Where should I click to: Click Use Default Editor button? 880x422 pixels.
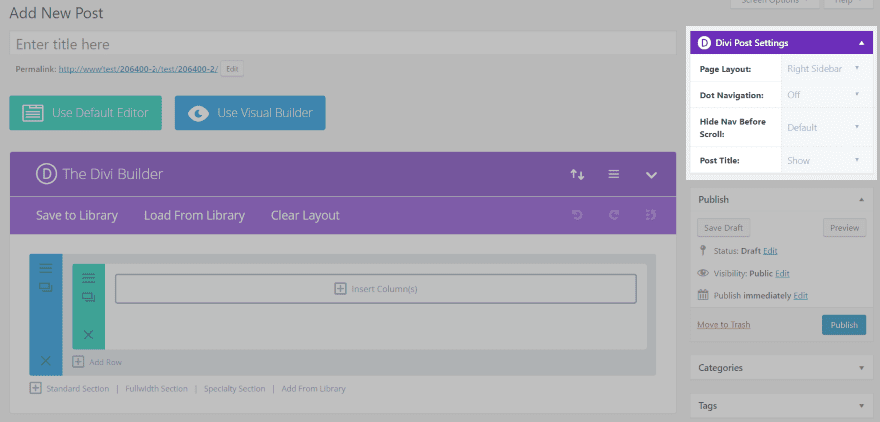click(x=85, y=113)
